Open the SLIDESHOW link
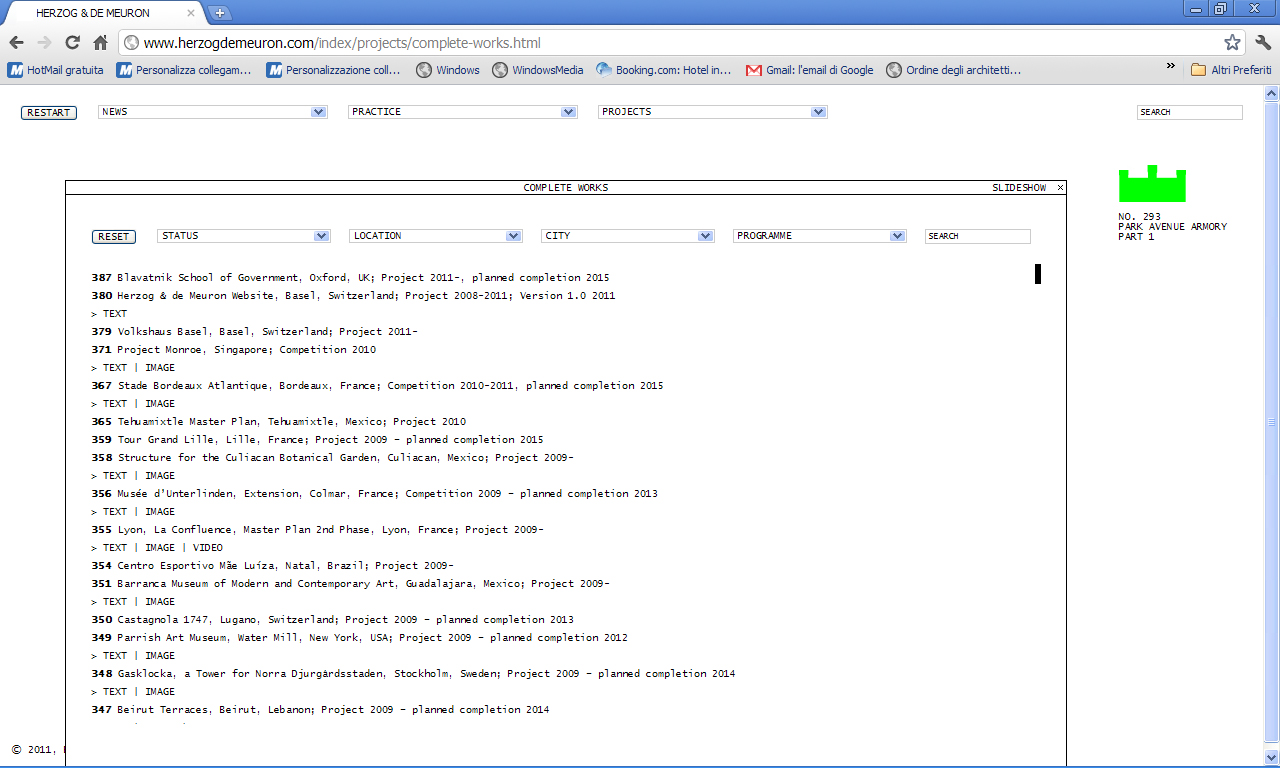Screen dimensions: 1280x768 (x=1018, y=188)
